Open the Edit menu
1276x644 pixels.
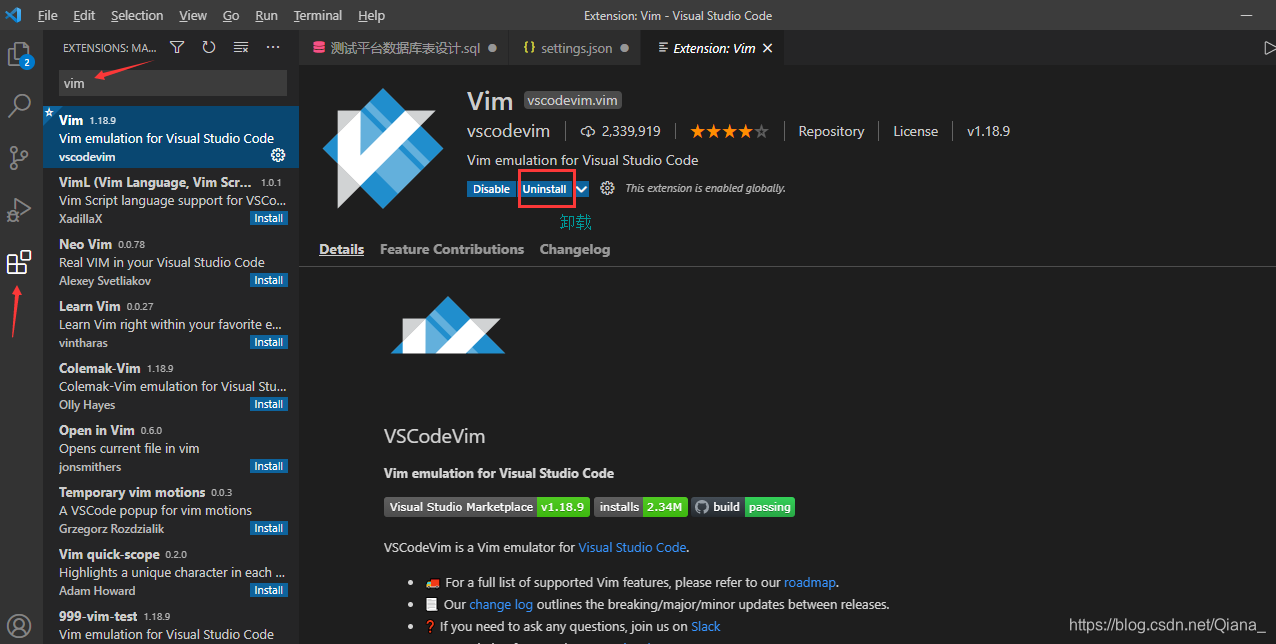tap(84, 16)
